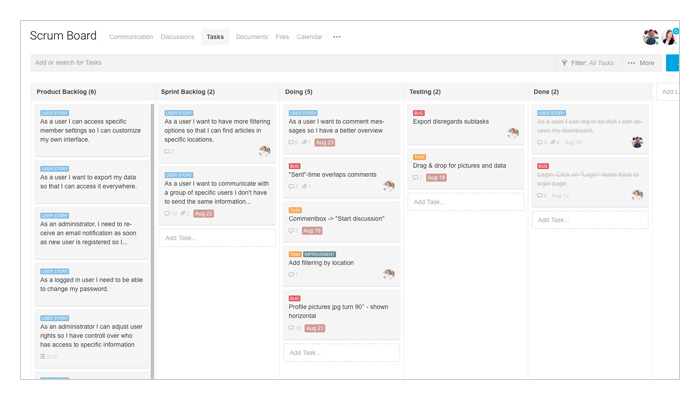
Task: Open completed Login leads back to login-page card
Action: (x=590, y=182)
